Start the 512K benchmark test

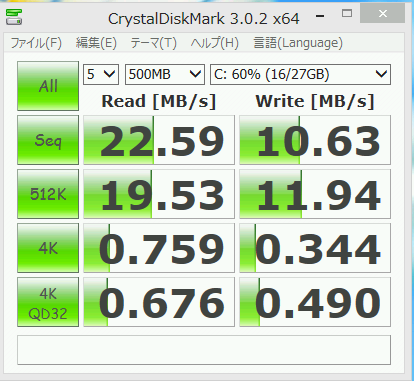[x=48, y=194]
